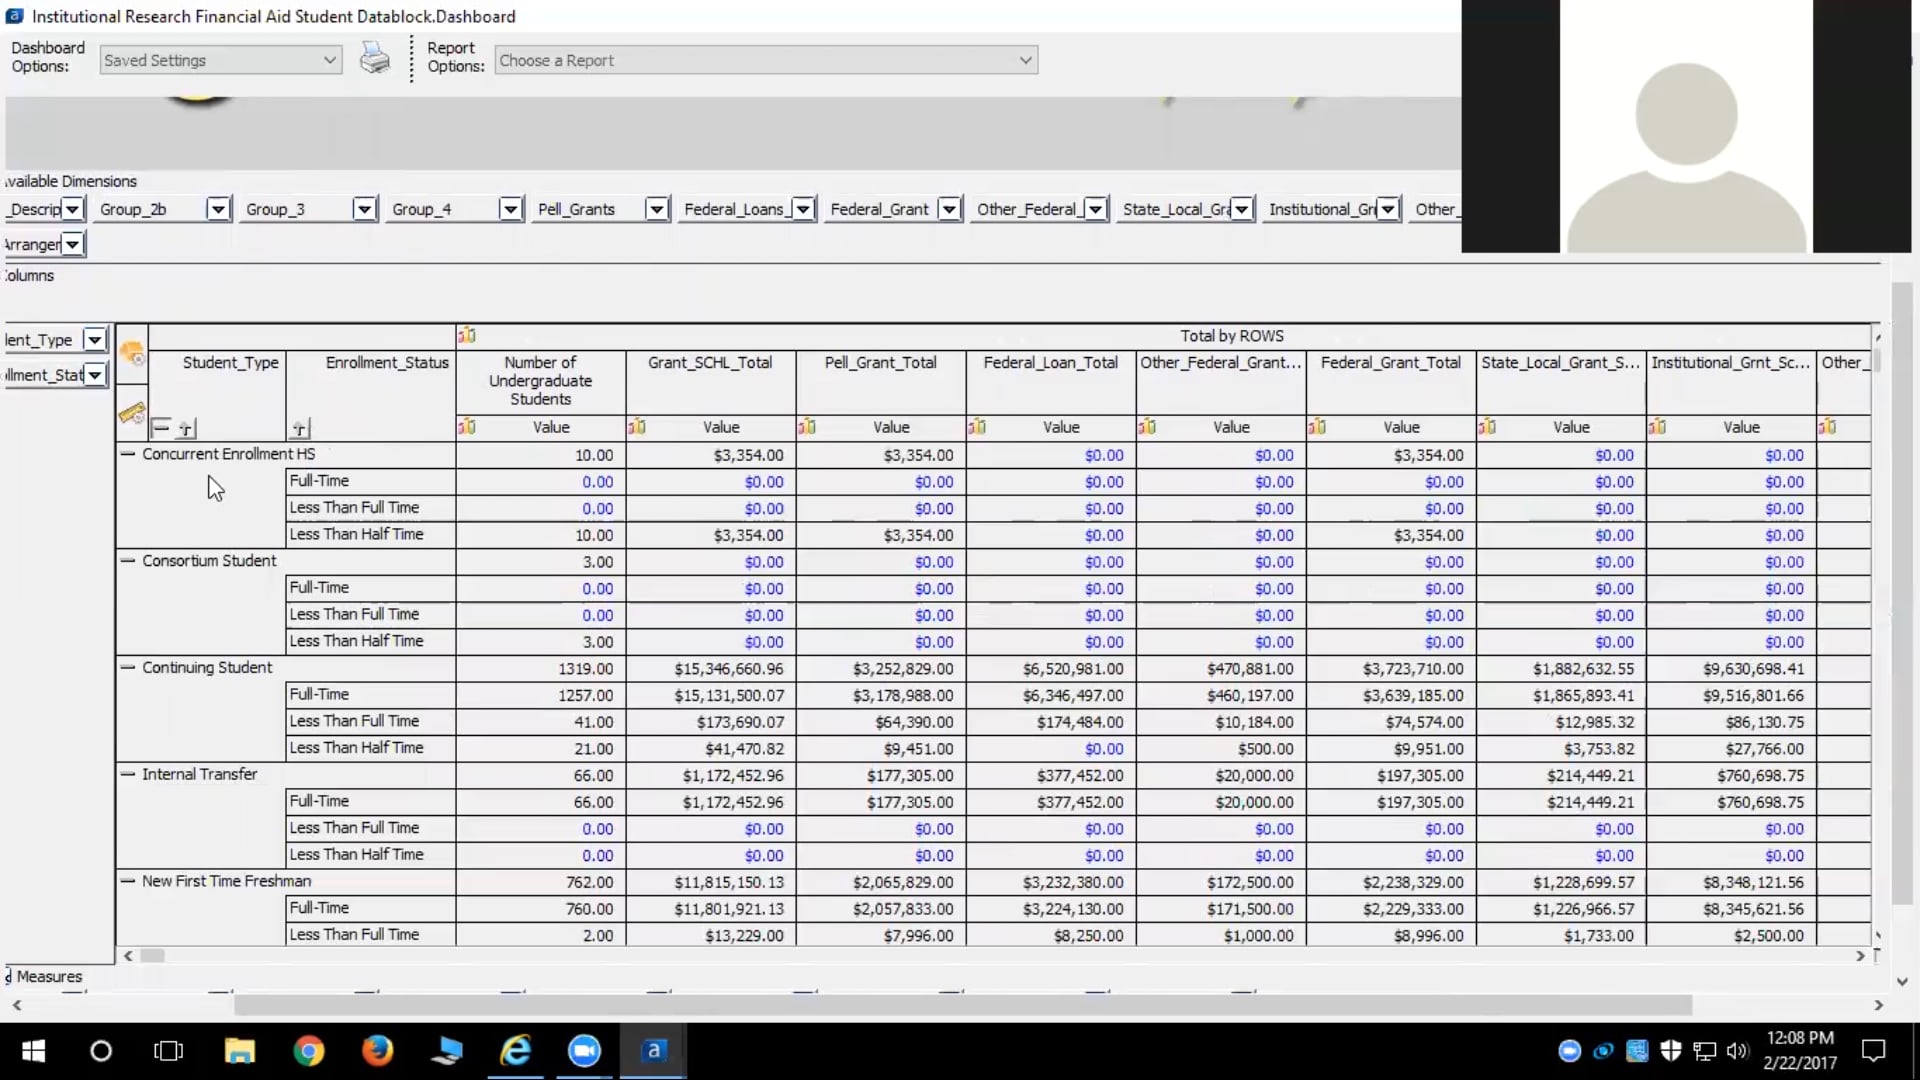Image resolution: width=1920 pixels, height=1080 pixels.
Task: Open the Other_Federal dimension dropdown
Action: [x=1095, y=209]
